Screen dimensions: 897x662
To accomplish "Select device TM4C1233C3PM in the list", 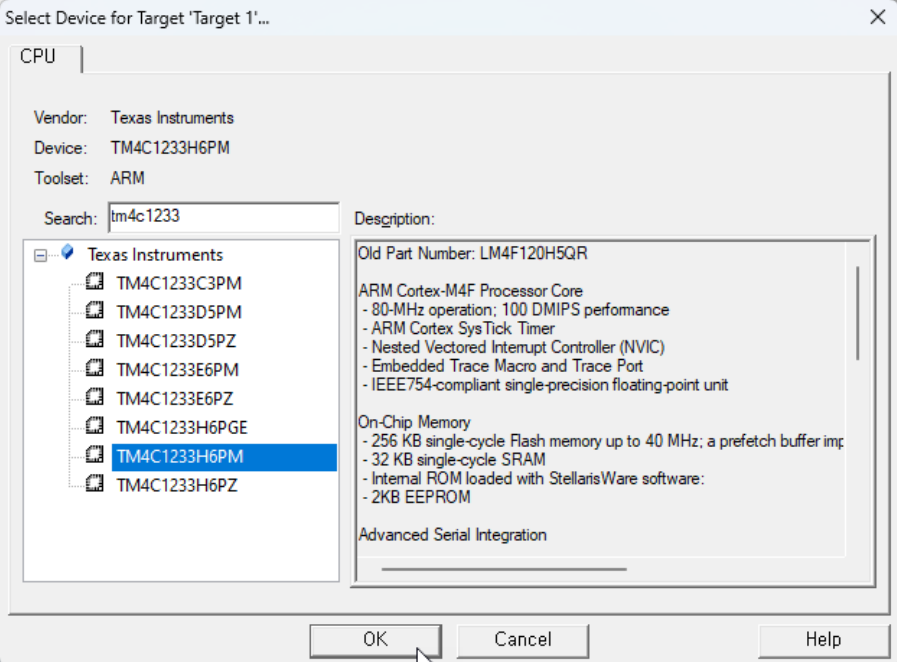I will 179,283.
